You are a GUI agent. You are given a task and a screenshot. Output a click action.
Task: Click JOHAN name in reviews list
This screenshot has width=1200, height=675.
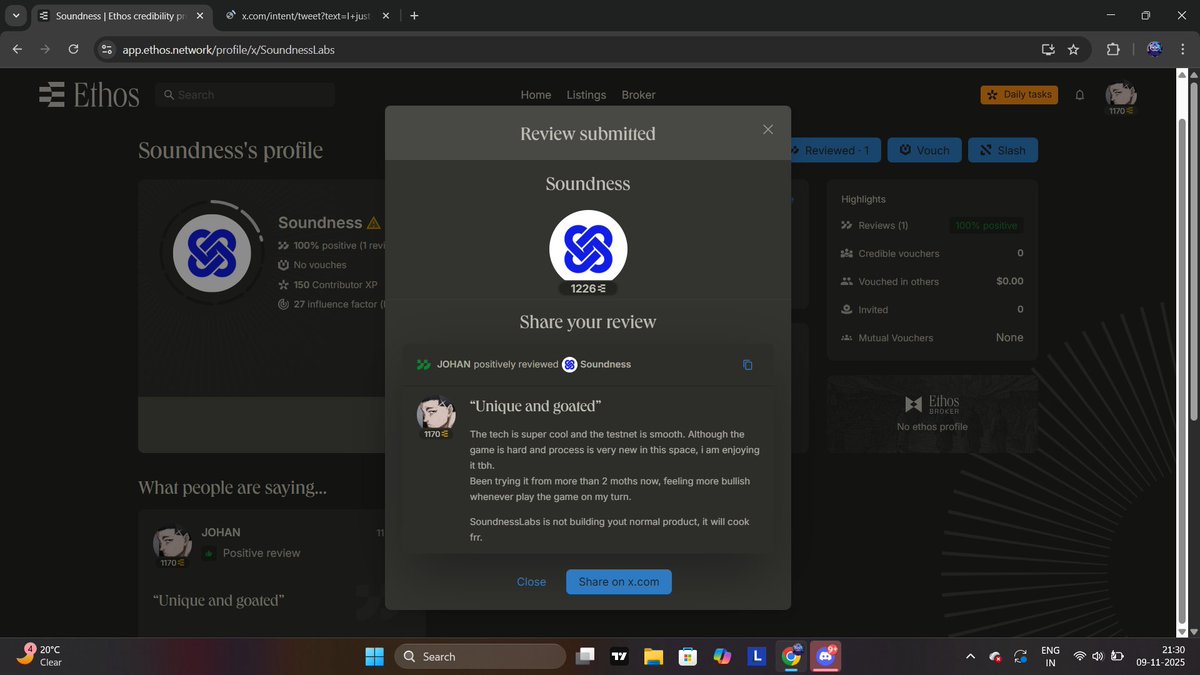pyautogui.click(x=221, y=532)
